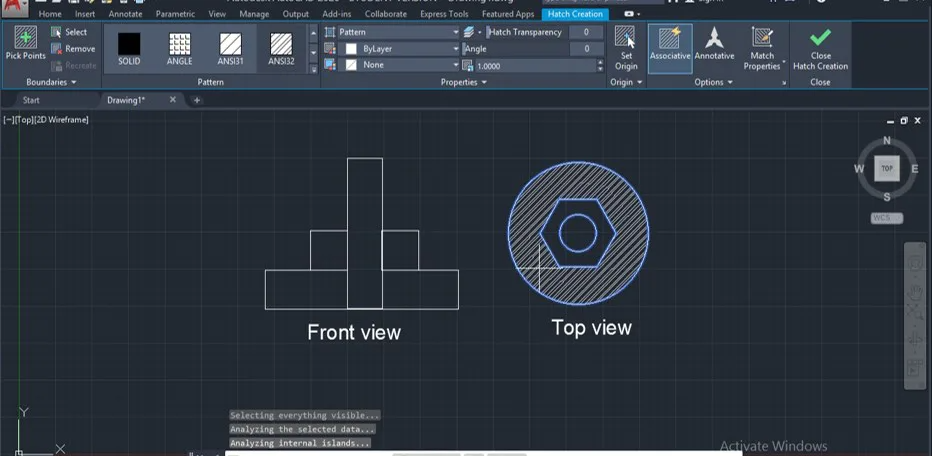The width and height of the screenshot is (932, 456).
Task: Switch to the Start file tab
Action: [x=31, y=100]
